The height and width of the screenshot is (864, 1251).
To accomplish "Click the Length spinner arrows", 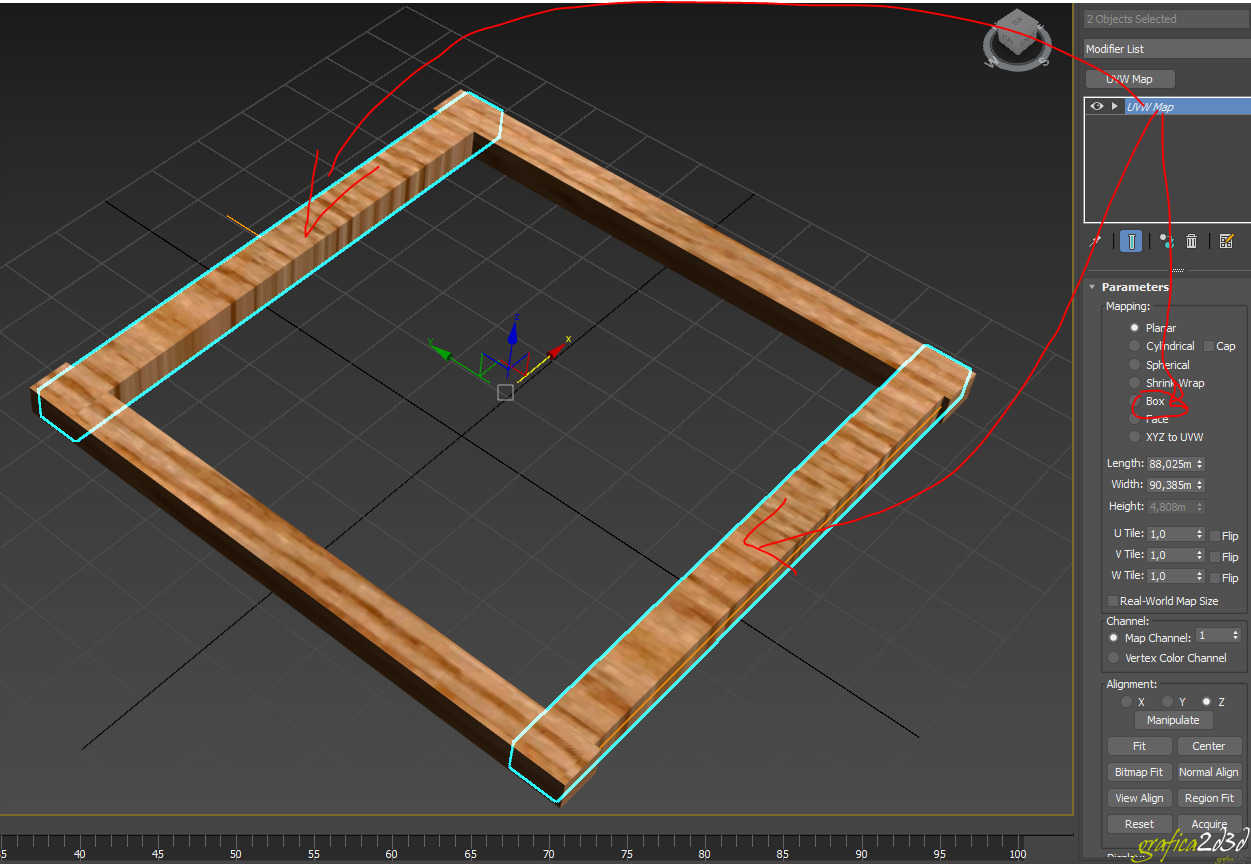I will [1200, 464].
